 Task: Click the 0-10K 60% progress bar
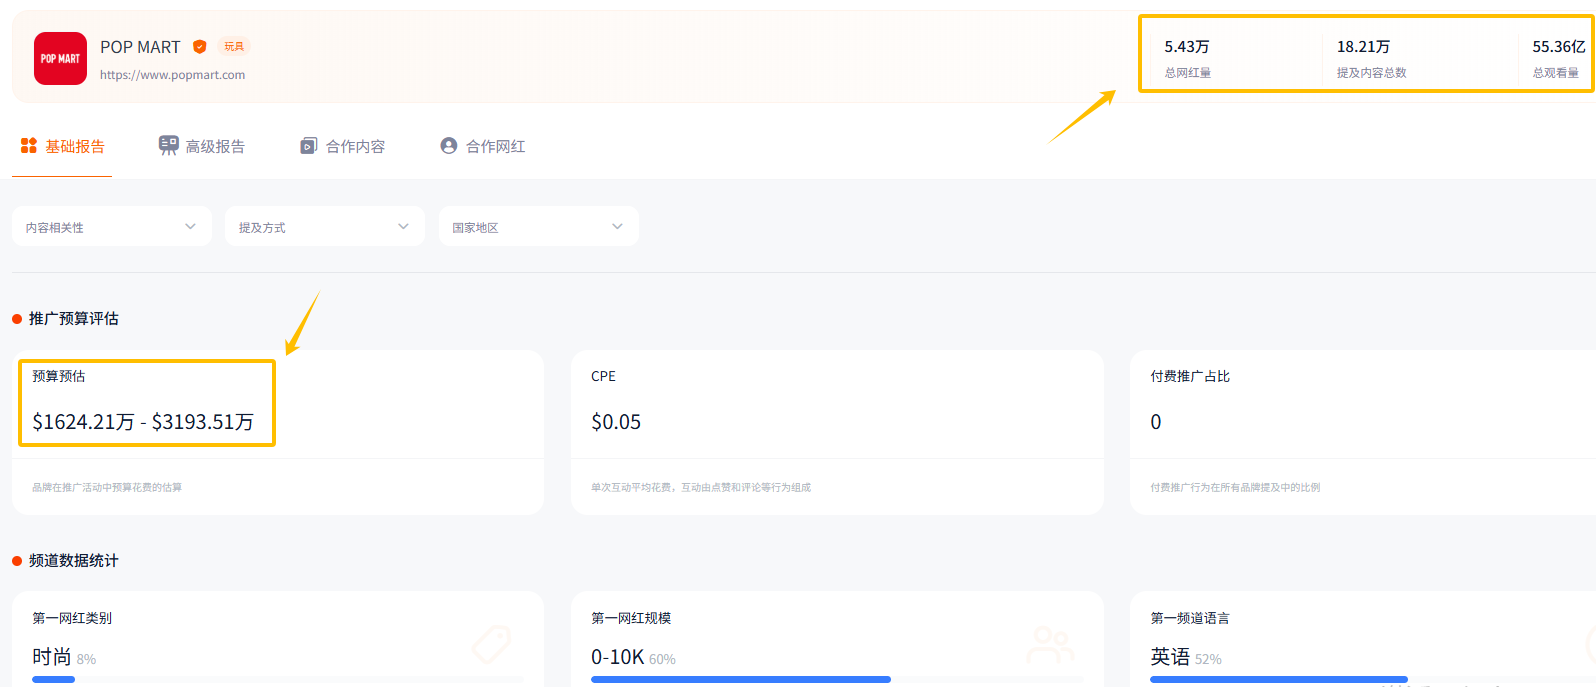click(740, 679)
